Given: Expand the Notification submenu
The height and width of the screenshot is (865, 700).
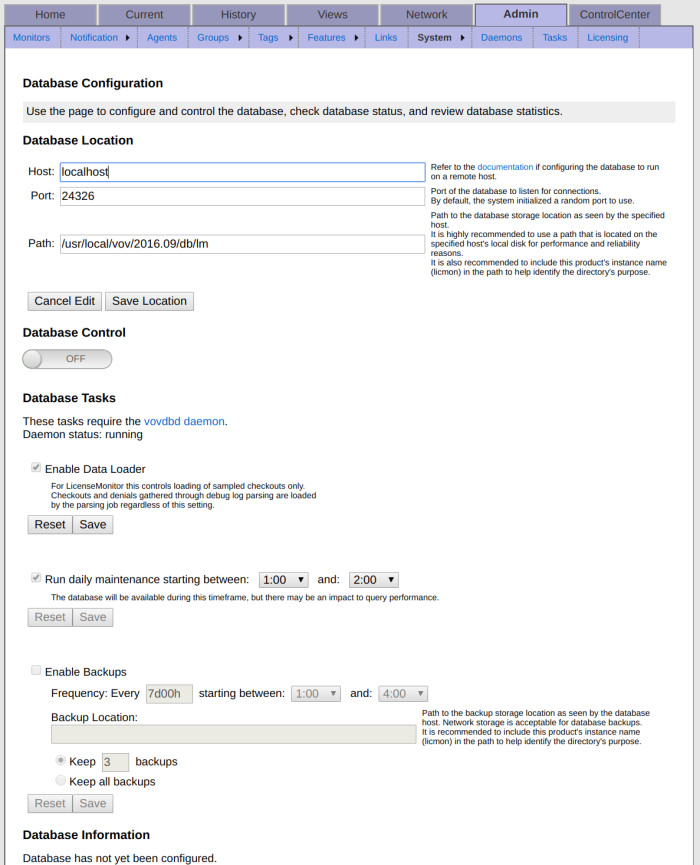Looking at the screenshot, I should [x=100, y=38].
